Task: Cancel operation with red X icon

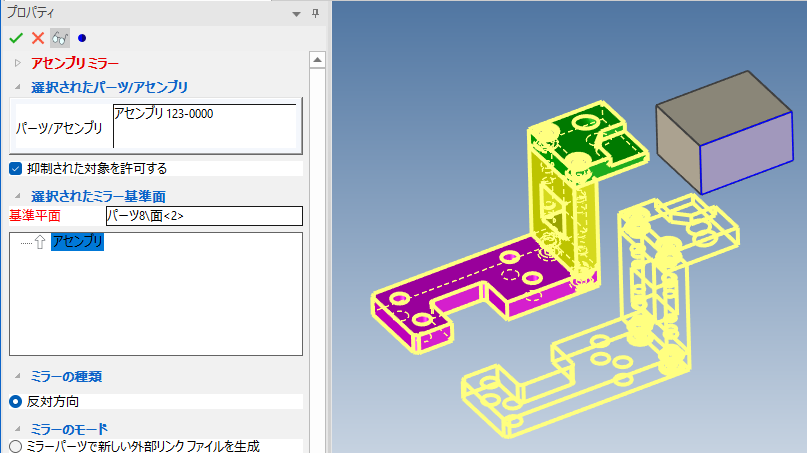Action: coord(38,38)
